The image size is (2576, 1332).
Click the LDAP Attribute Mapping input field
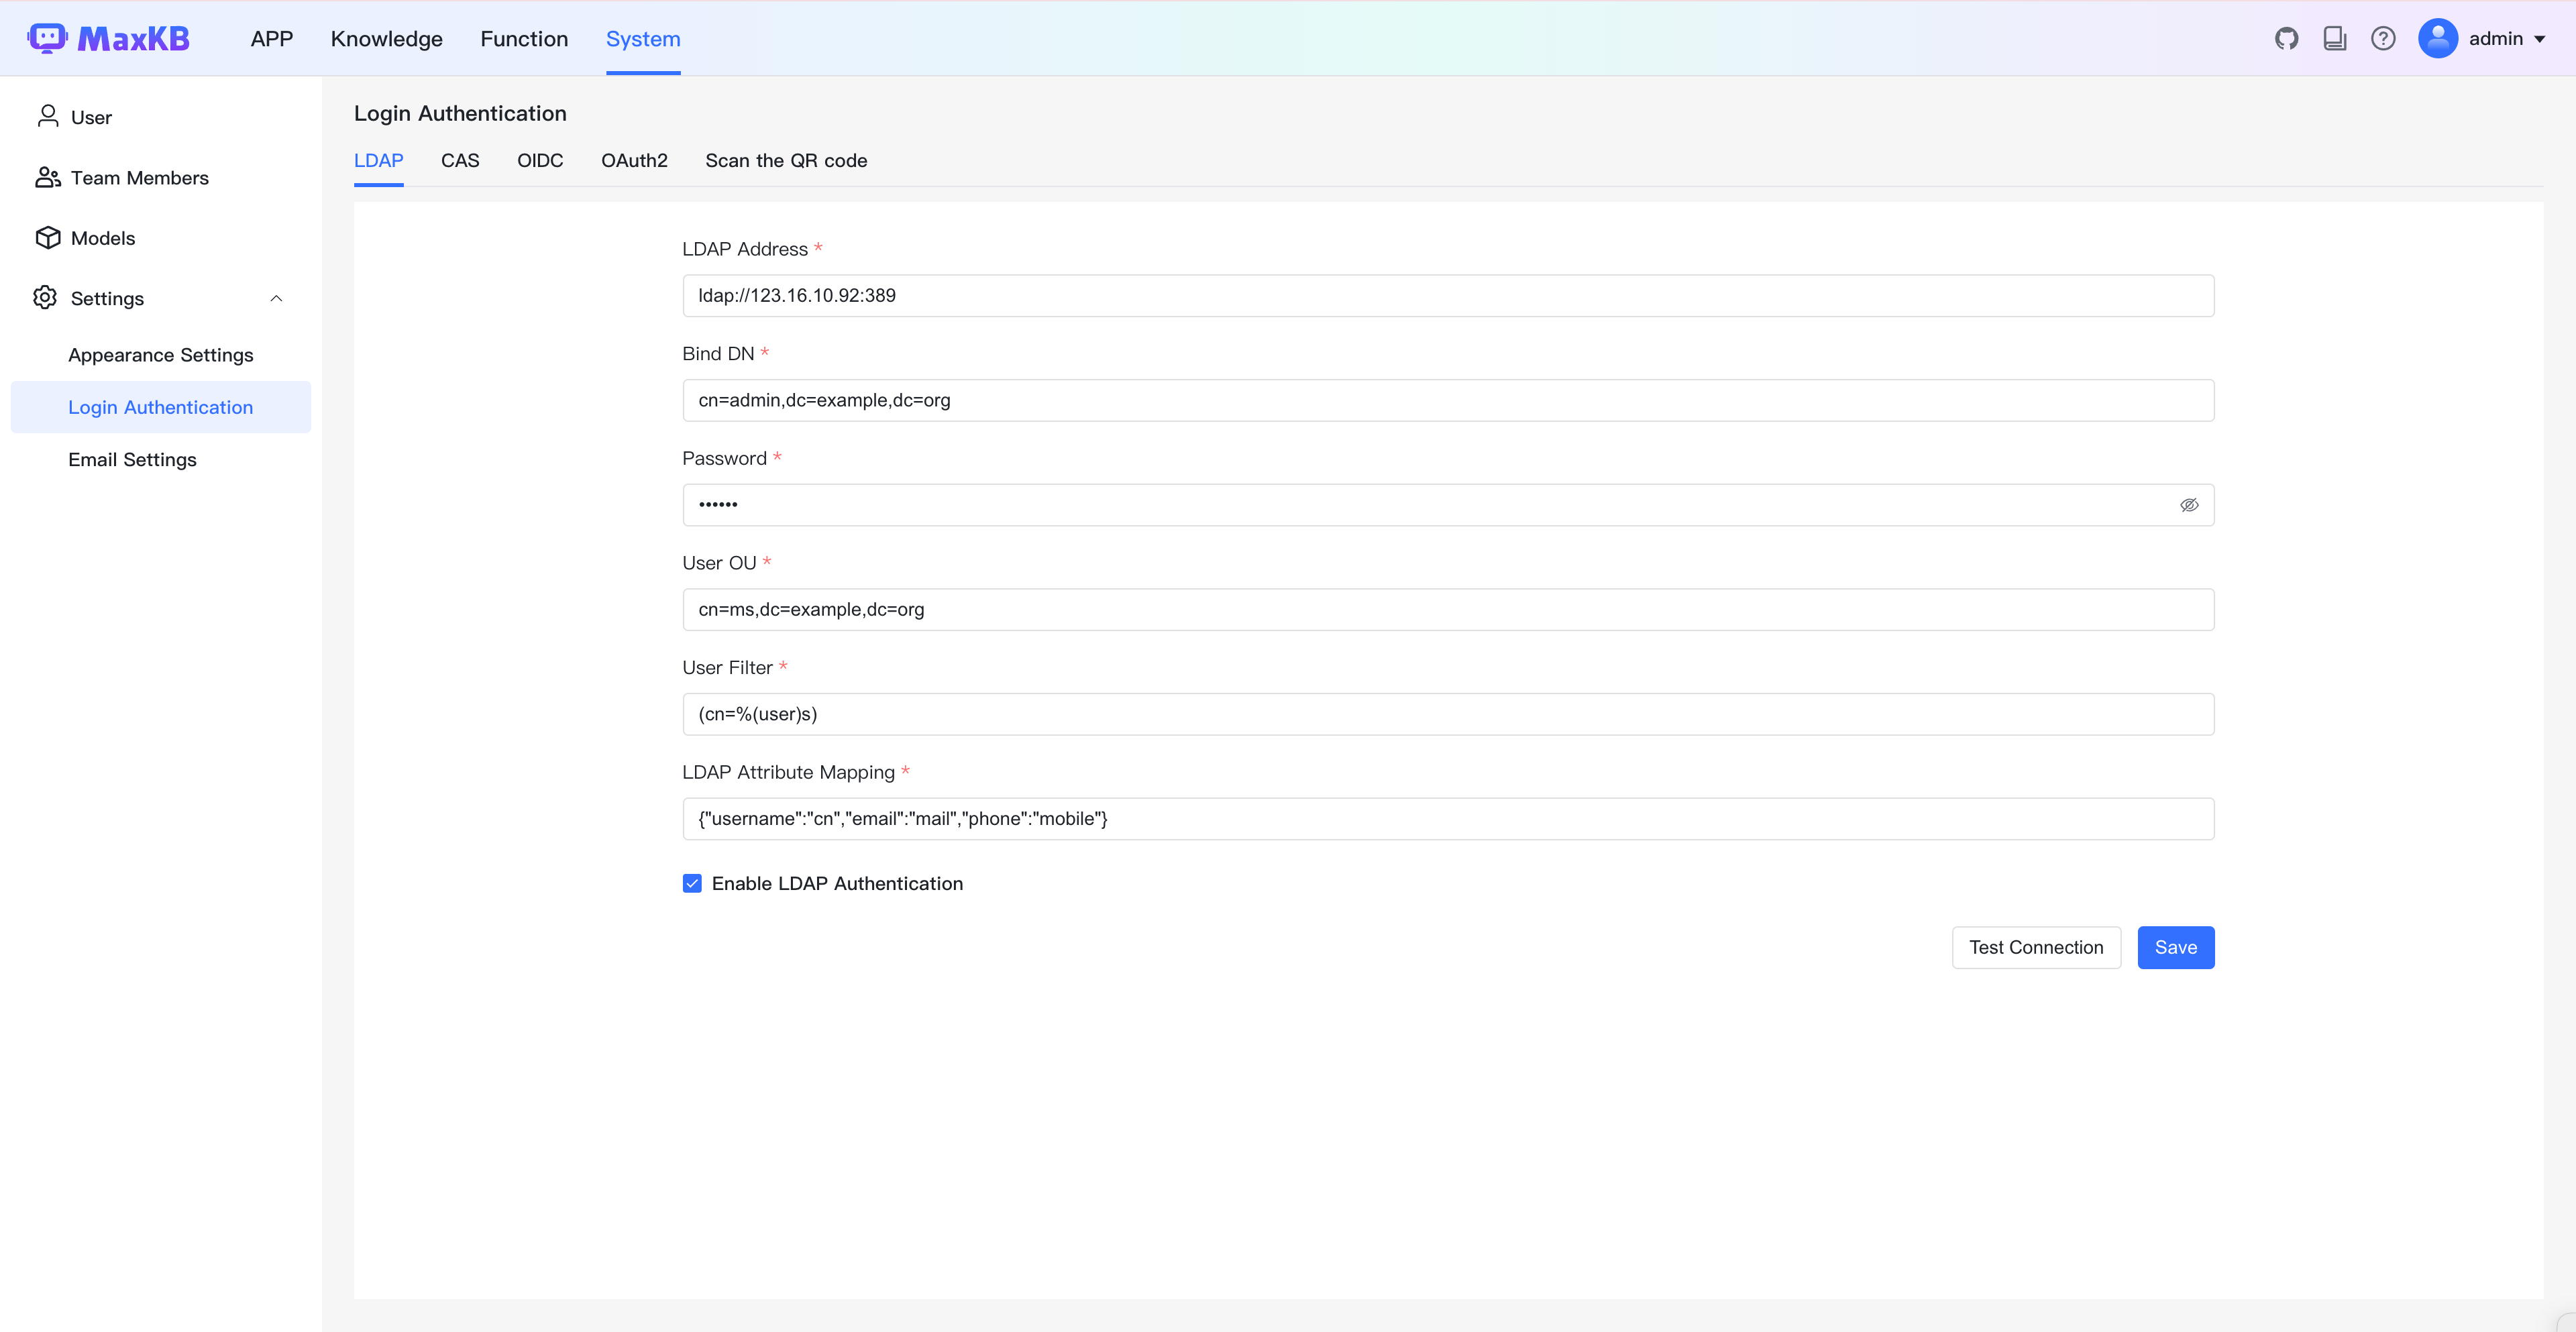[1448, 818]
